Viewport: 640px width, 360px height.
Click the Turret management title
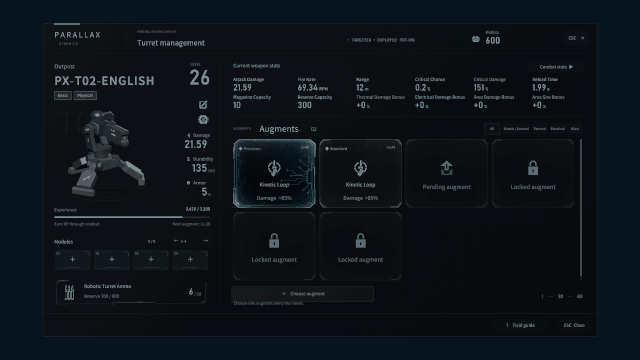(171, 43)
